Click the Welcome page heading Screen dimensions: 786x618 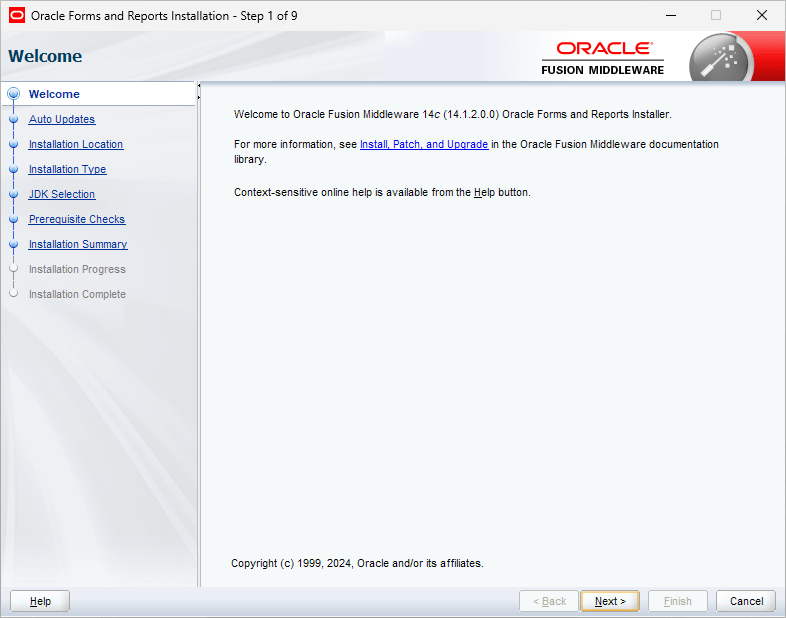45,56
